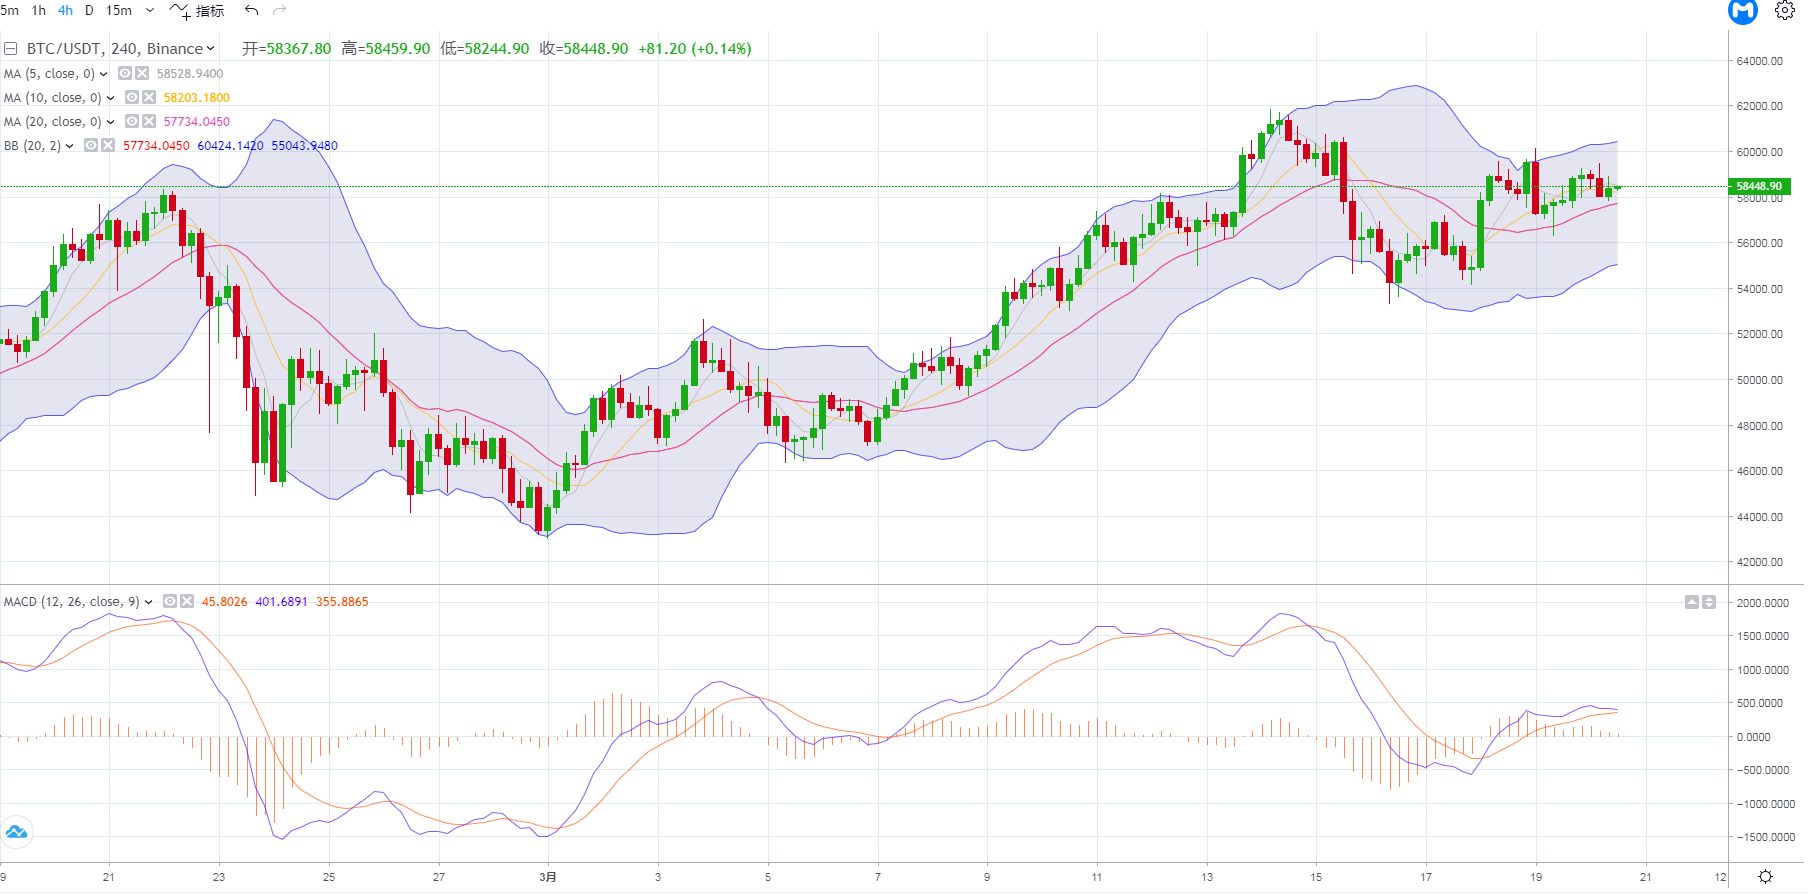Click BB lower value 55043.9480
The height and width of the screenshot is (894, 1808).
pos(304,146)
